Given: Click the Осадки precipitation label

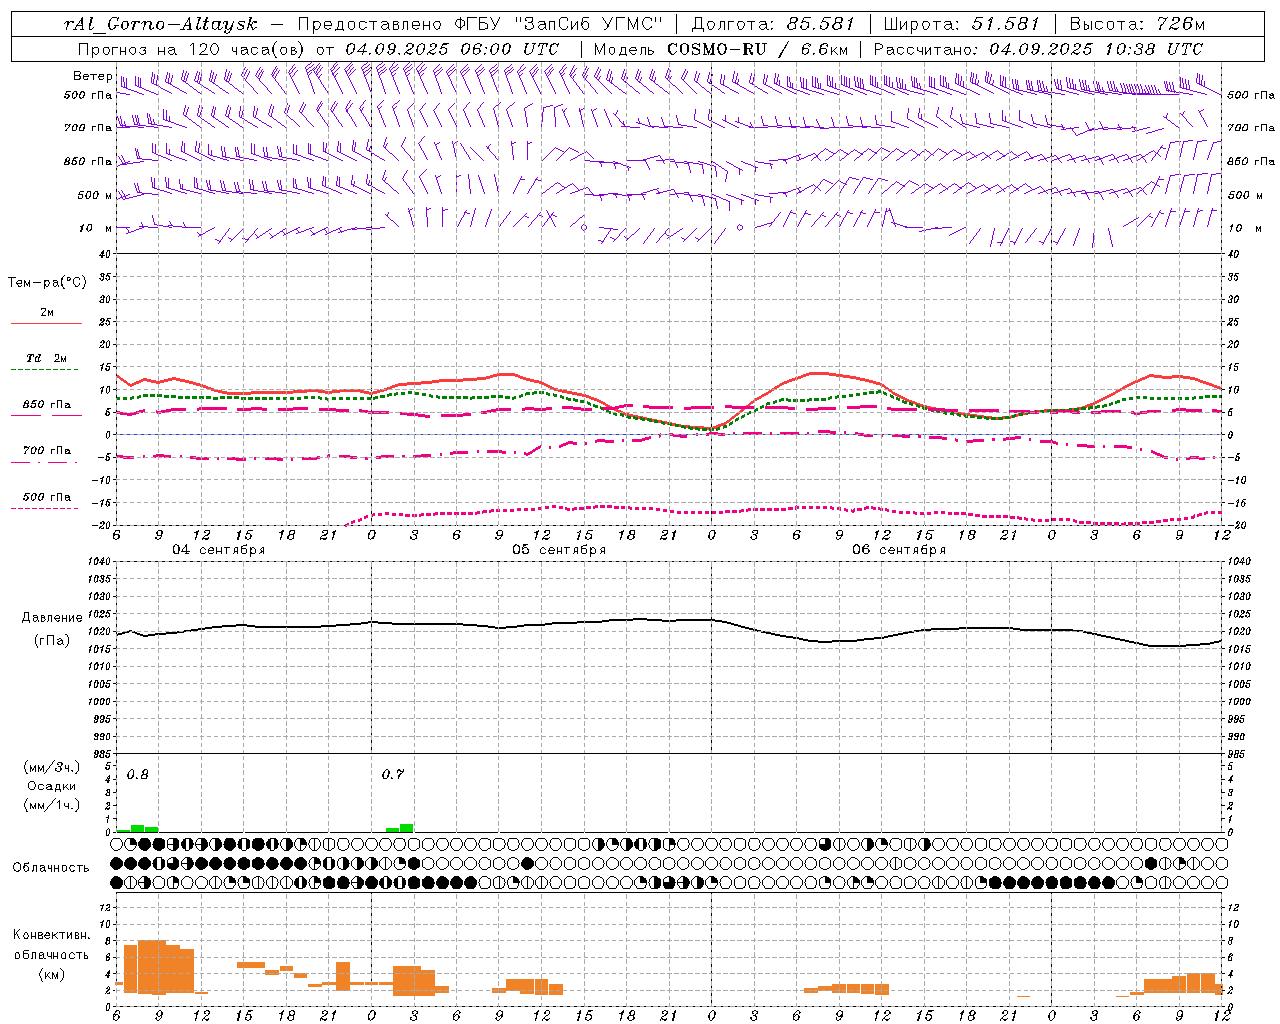Looking at the screenshot, I should (x=51, y=786).
